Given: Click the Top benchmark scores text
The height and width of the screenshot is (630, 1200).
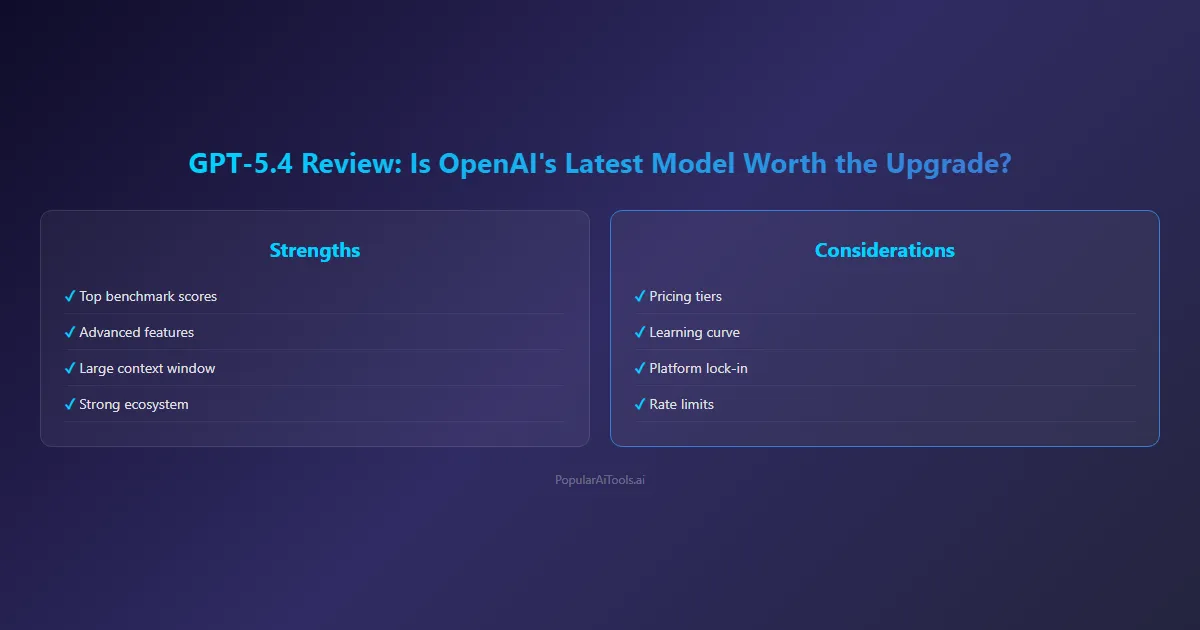Looking at the screenshot, I should (x=148, y=296).
